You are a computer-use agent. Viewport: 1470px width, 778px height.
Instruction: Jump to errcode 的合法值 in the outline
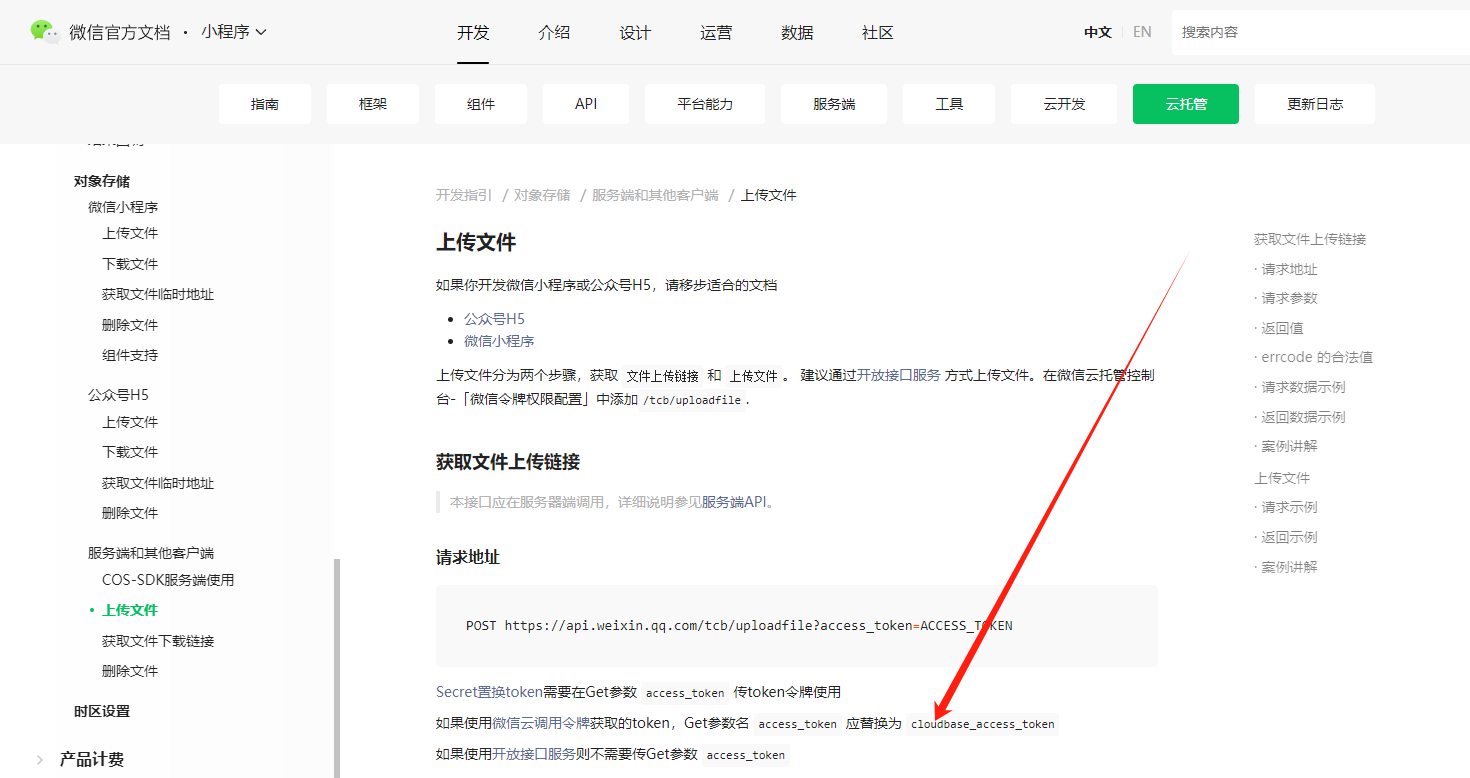click(x=1317, y=357)
